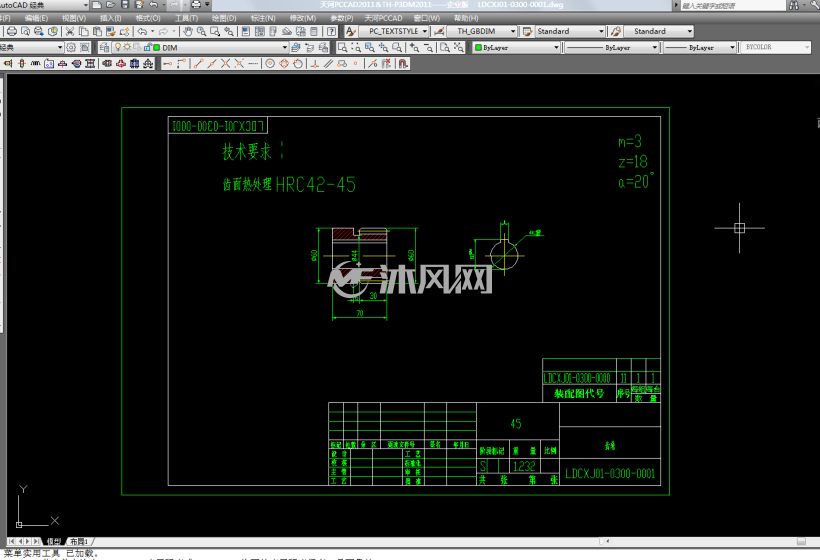Viewport: 820px width, 560px height.
Task: Open Help question mark icon
Action: [331, 31]
